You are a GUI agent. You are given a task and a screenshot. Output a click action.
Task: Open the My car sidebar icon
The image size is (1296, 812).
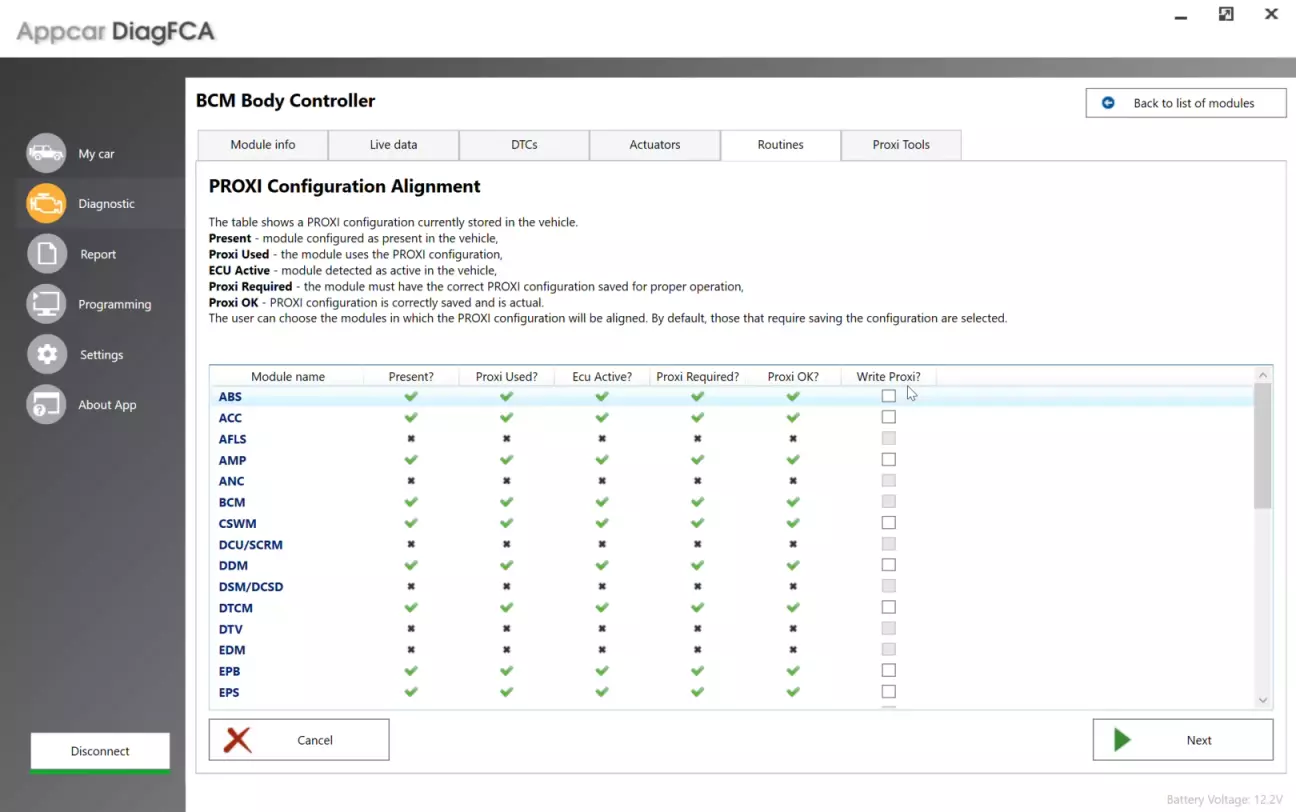click(46, 153)
